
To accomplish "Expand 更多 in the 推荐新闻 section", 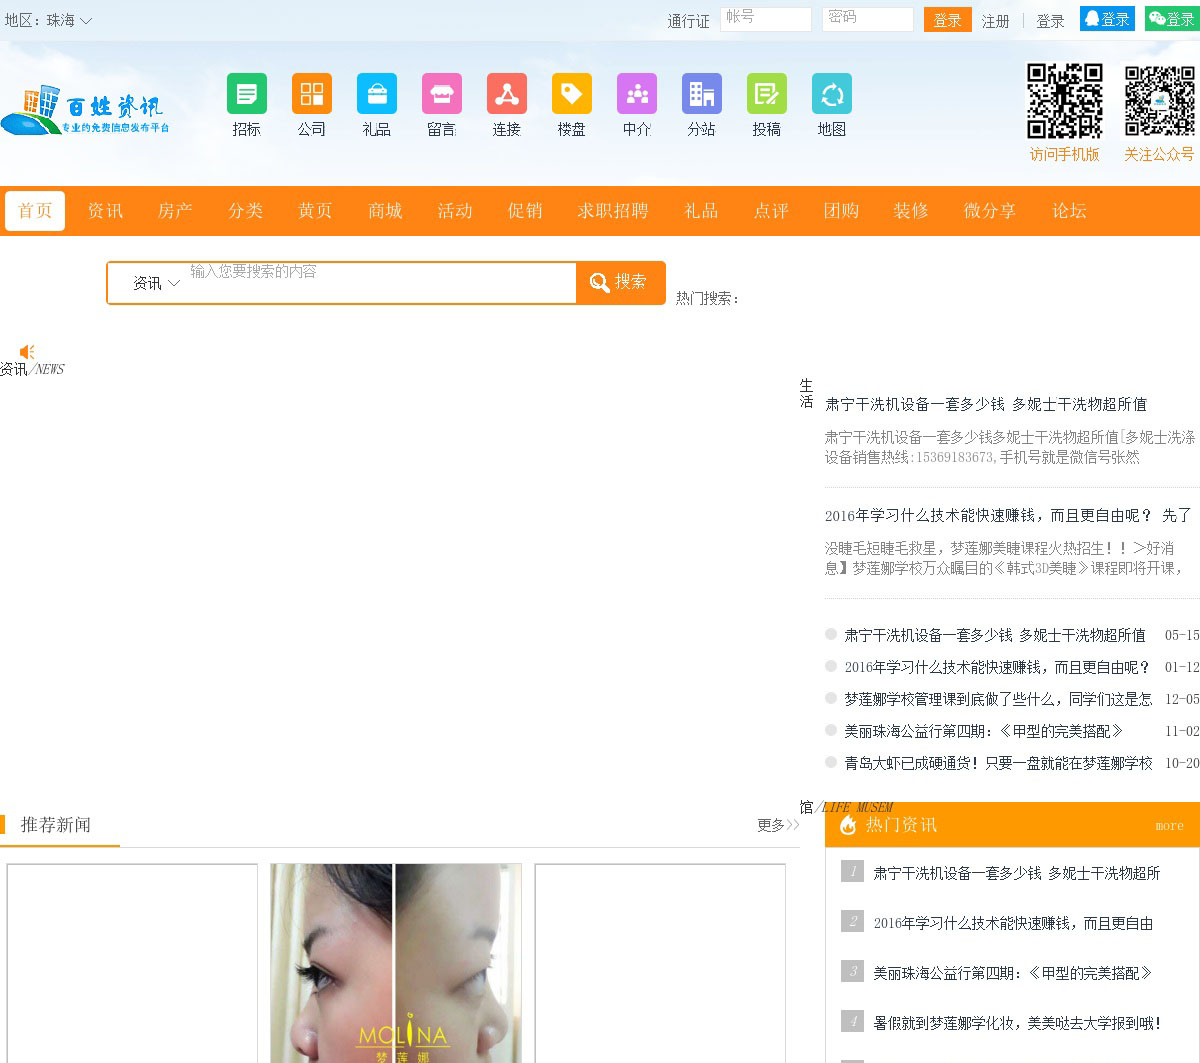I will pyautogui.click(x=777, y=825).
